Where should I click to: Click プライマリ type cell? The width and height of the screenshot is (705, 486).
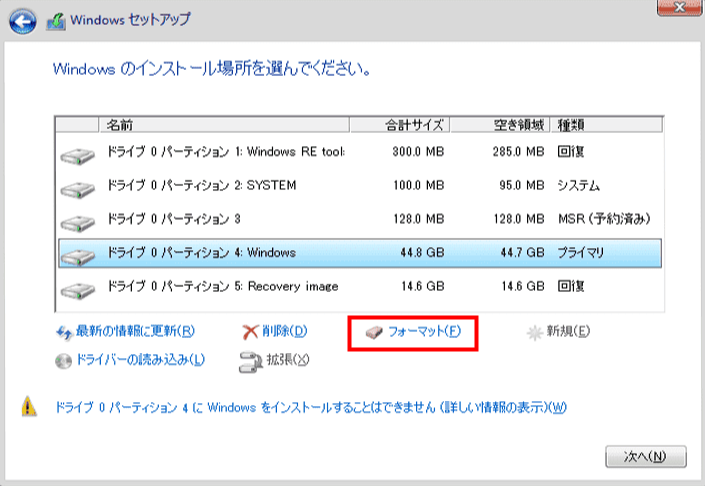pos(580,253)
